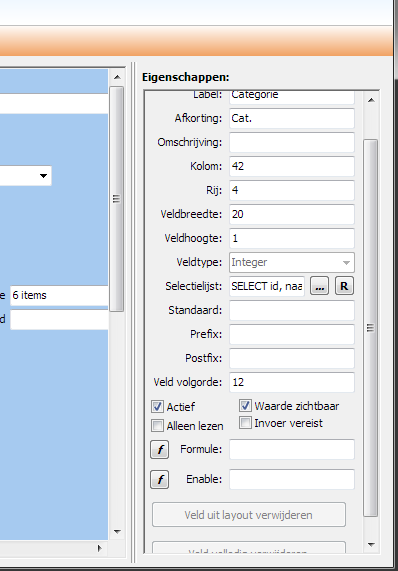
Task: Click left panel horizontal scroll right arrow
Action: (99, 548)
